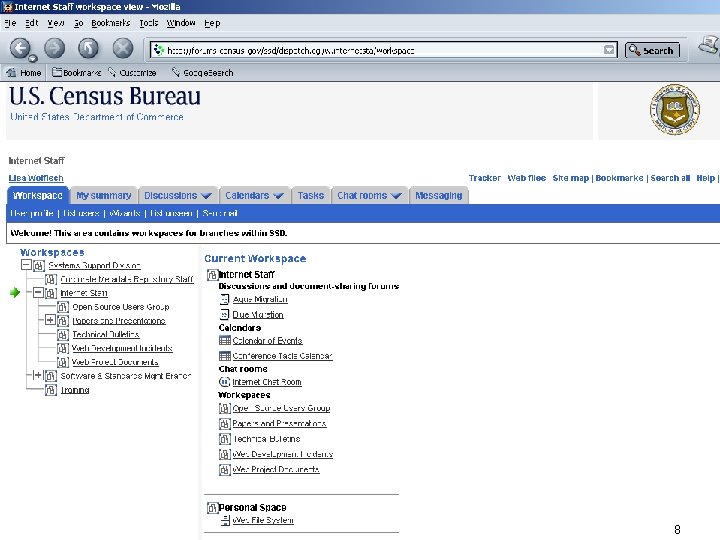Click the Web File System icon
Viewport: 720px width, 540px height.
pos(225,520)
